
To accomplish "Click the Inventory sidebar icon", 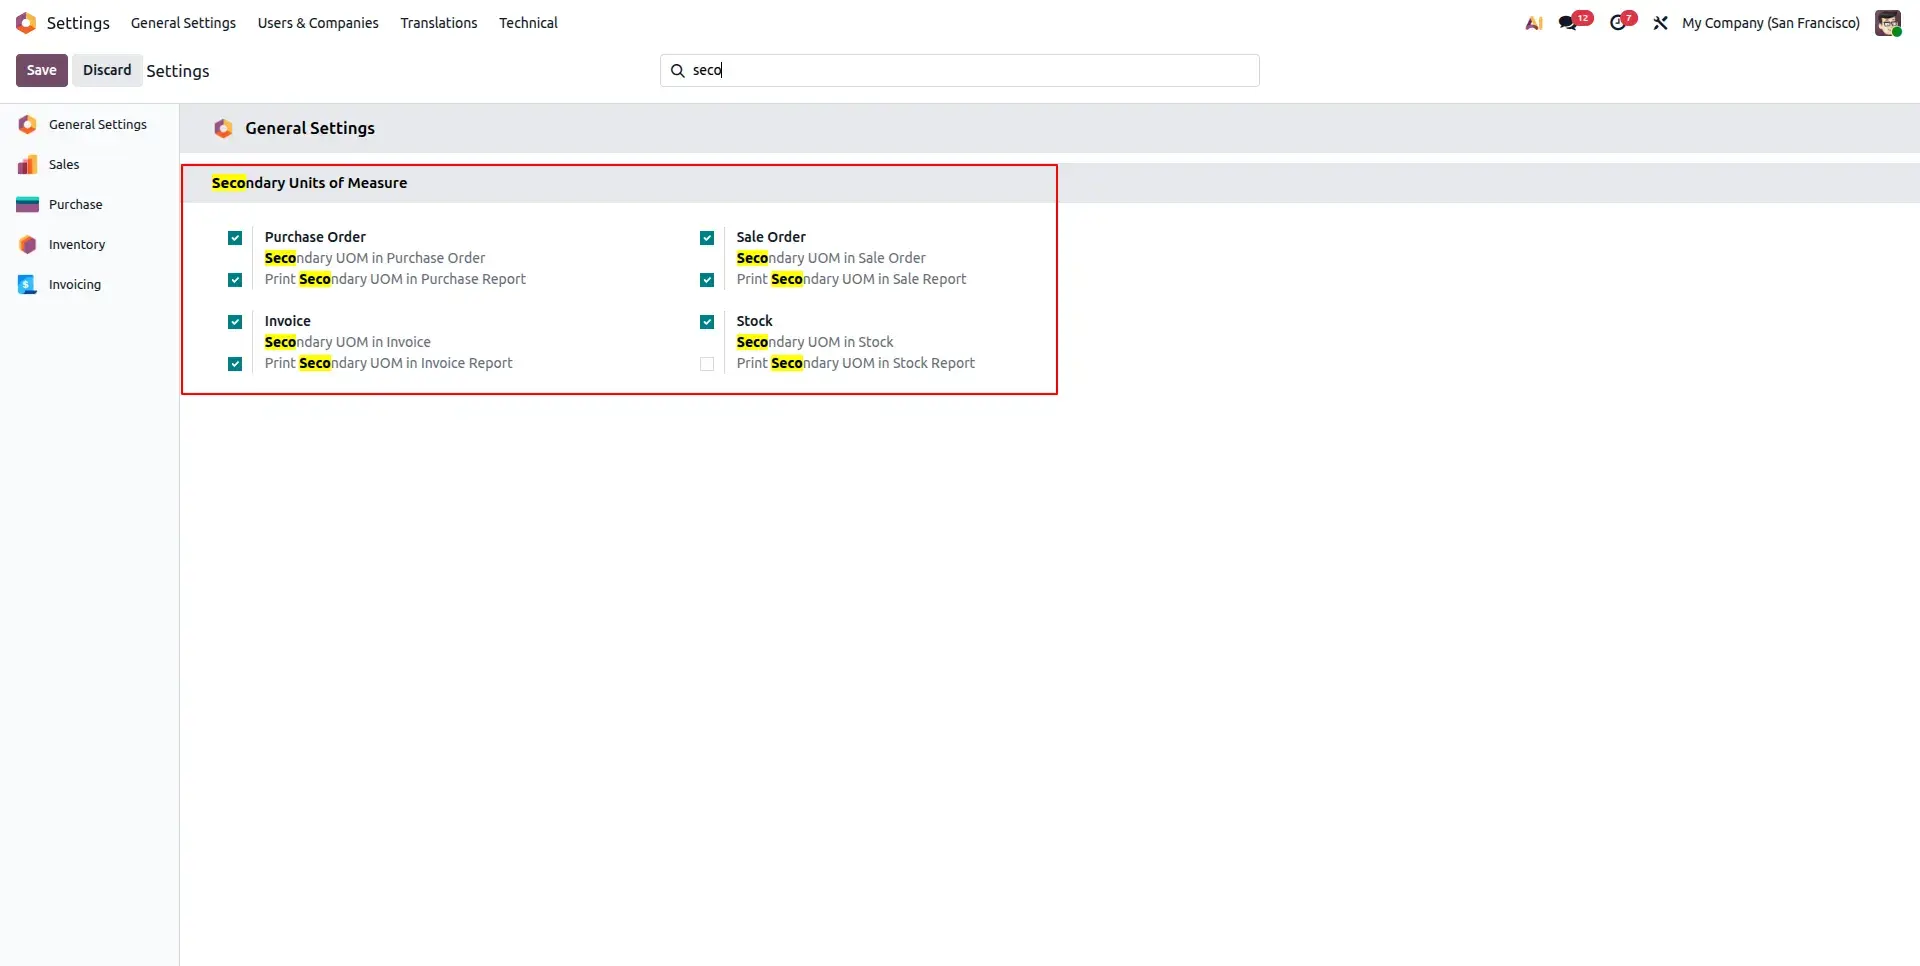I will [27, 244].
